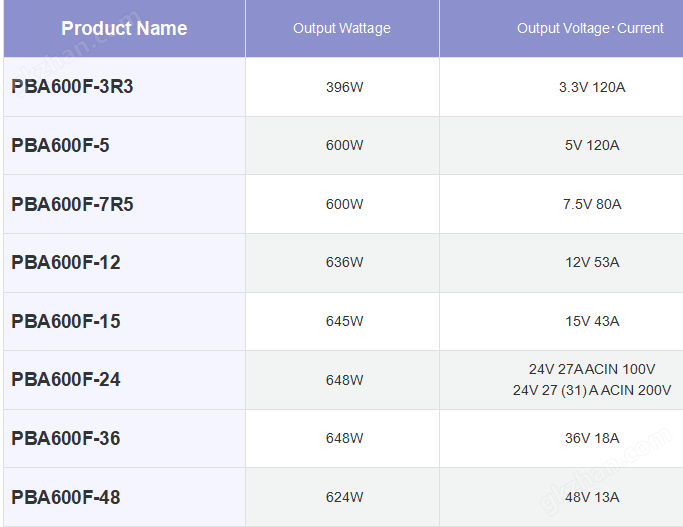Screen dimensions: 683x527
Task: Click the 636W output wattage value
Action: (x=344, y=262)
